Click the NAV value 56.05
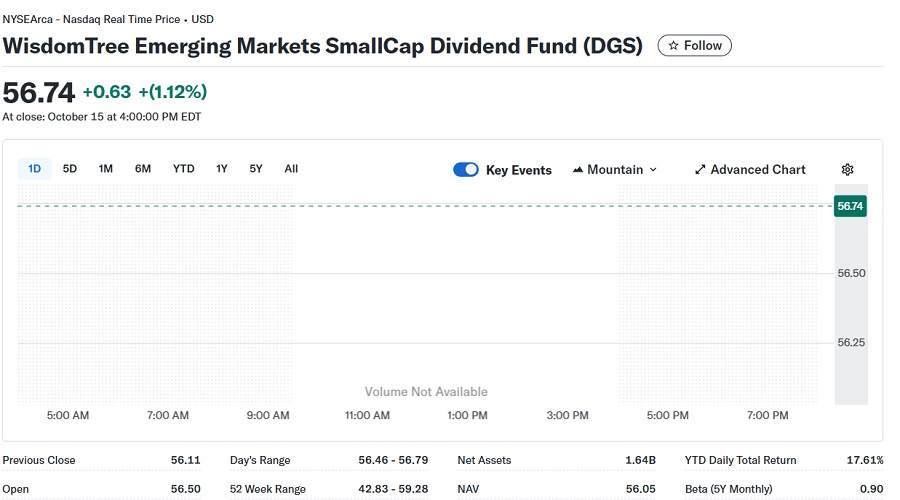The height and width of the screenshot is (500, 900). tap(641, 489)
